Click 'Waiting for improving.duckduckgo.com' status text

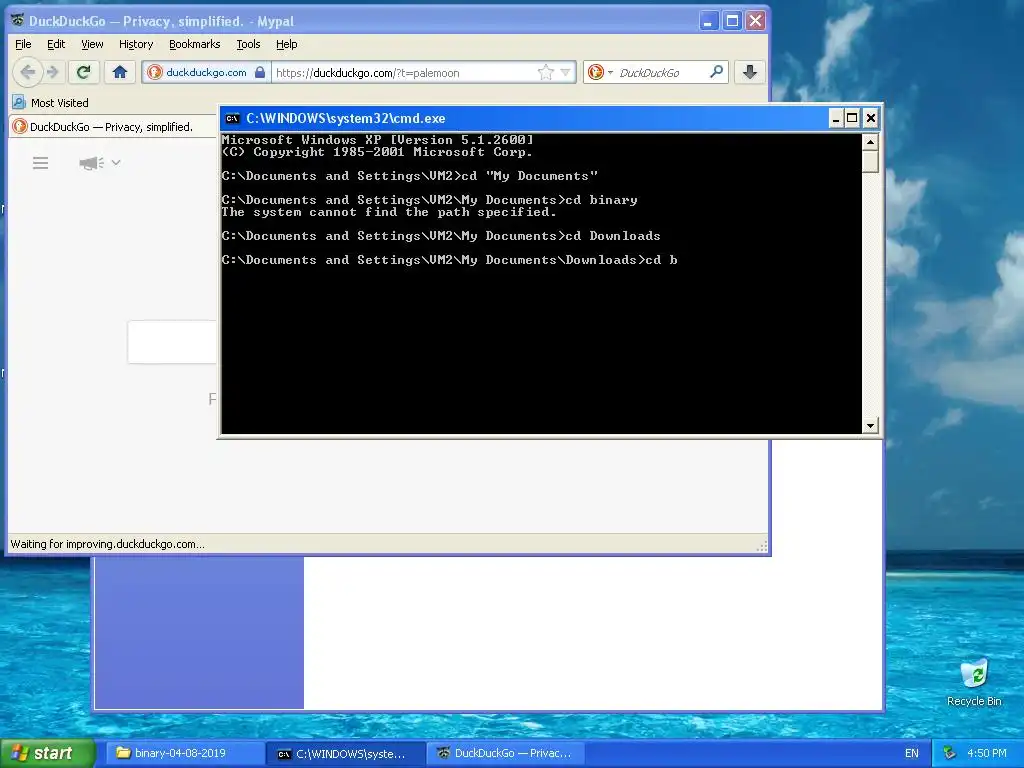point(108,544)
